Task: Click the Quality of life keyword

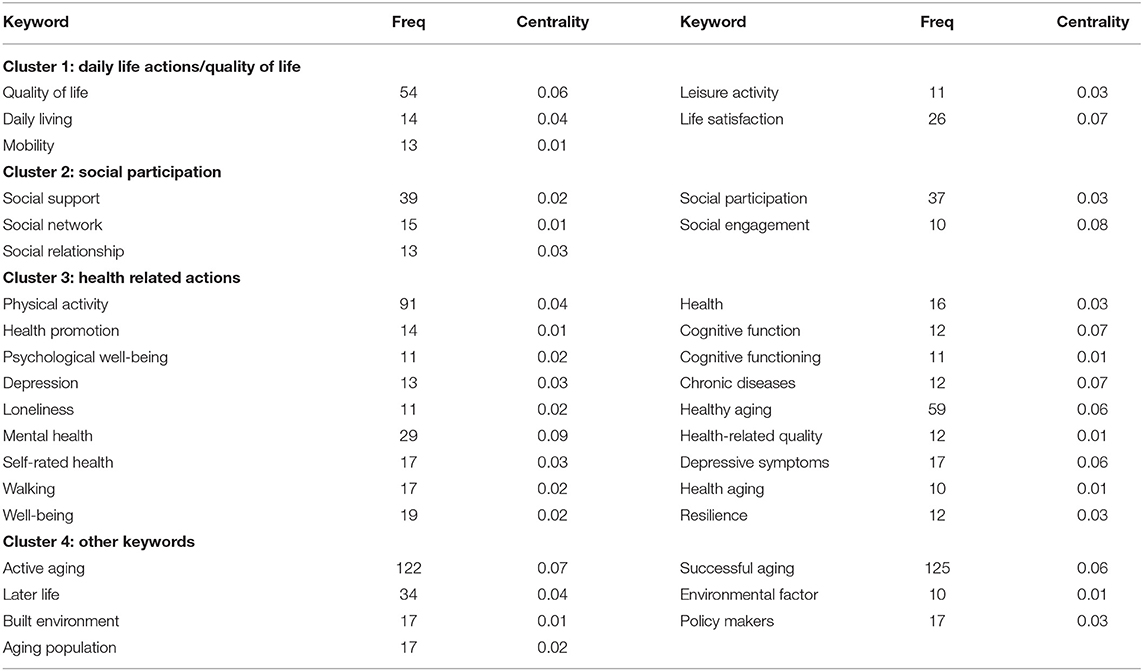Action: point(45,93)
